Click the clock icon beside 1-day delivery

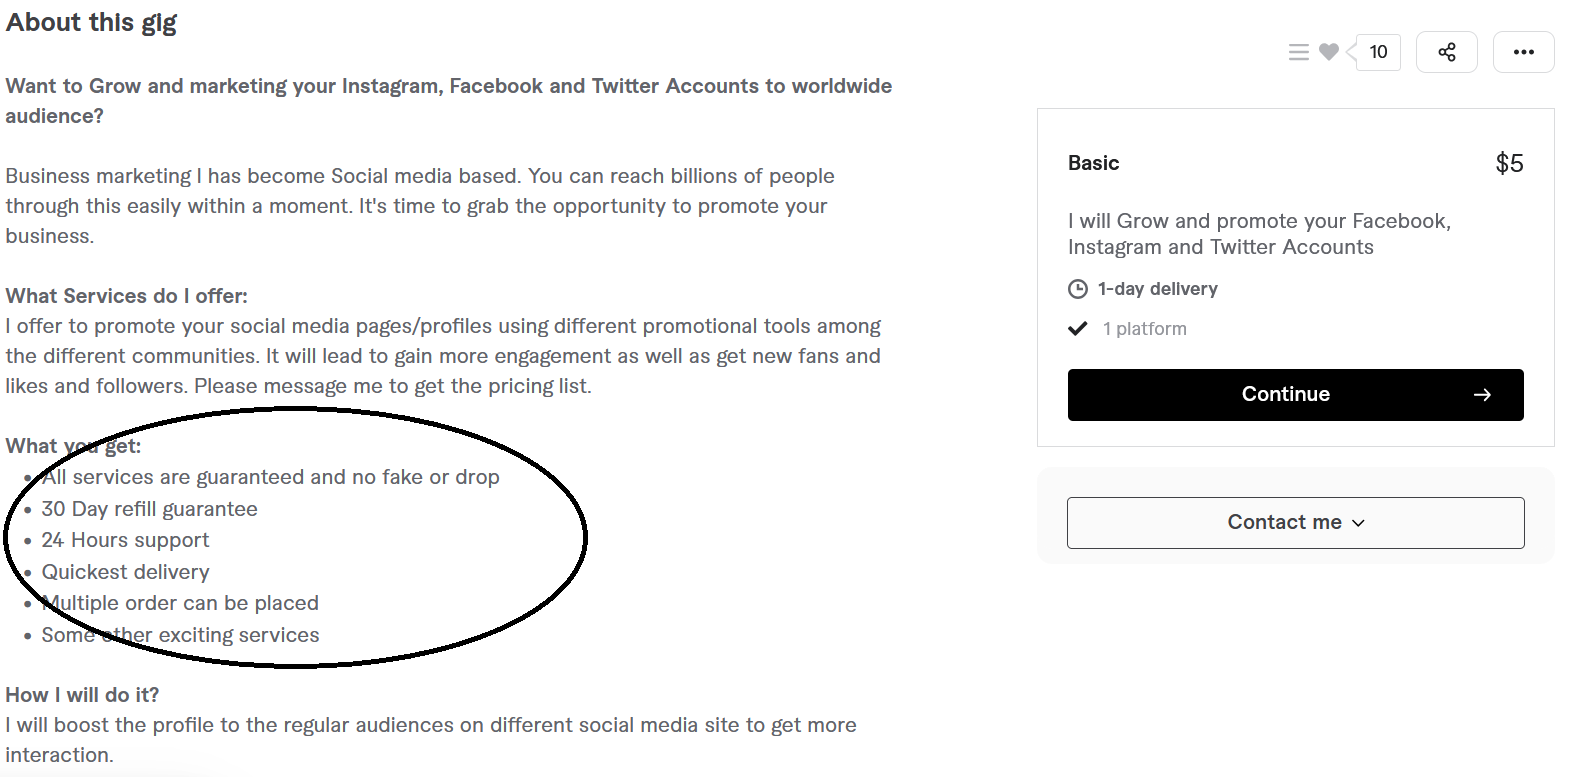tap(1078, 289)
